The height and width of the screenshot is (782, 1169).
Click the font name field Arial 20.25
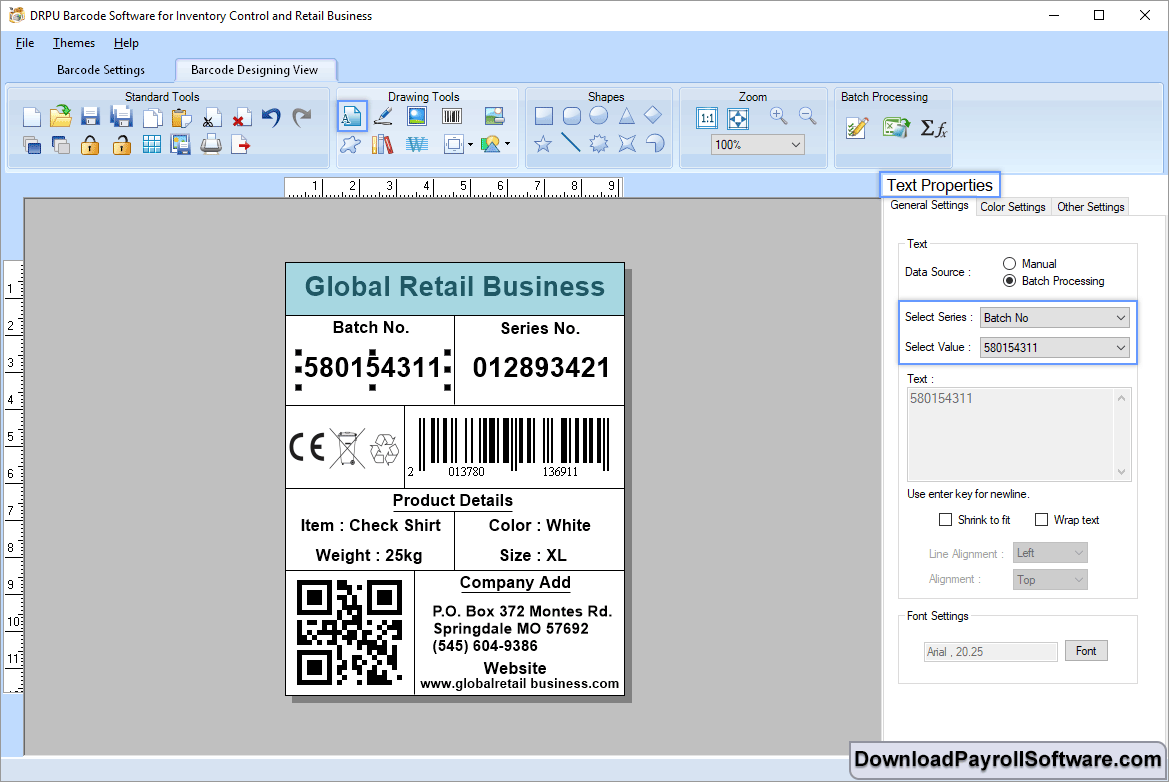click(x=991, y=652)
